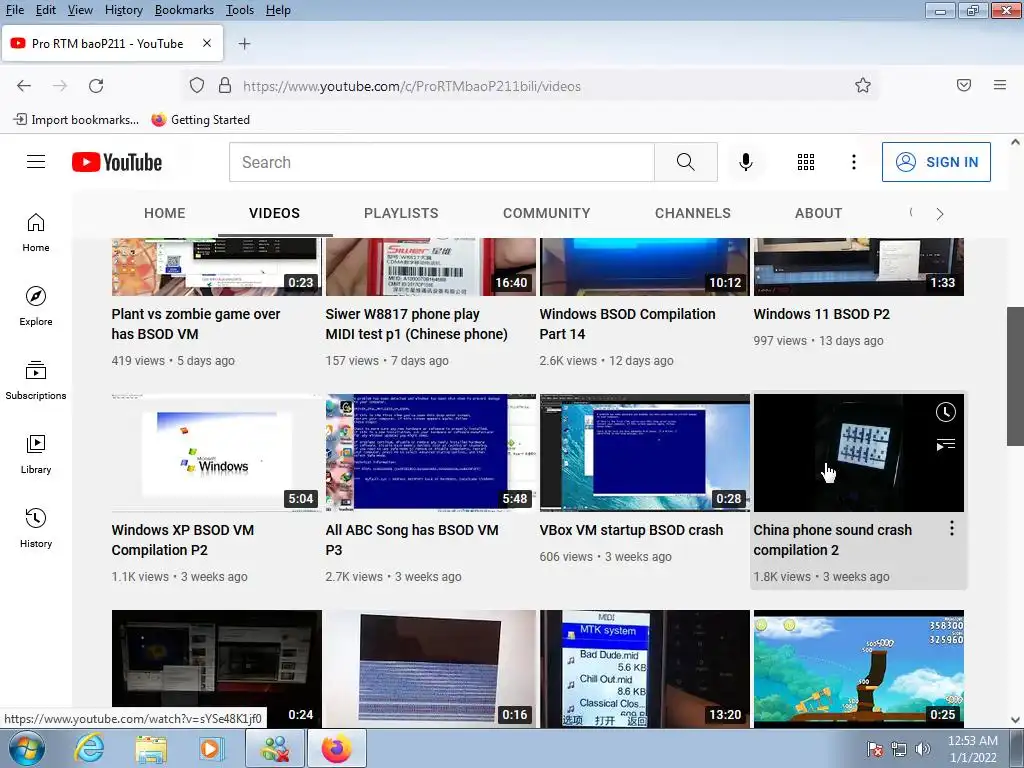Image resolution: width=1024 pixels, height=768 pixels.
Task: Click Import bookmarks toolbar item
Action: tap(76, 120)
